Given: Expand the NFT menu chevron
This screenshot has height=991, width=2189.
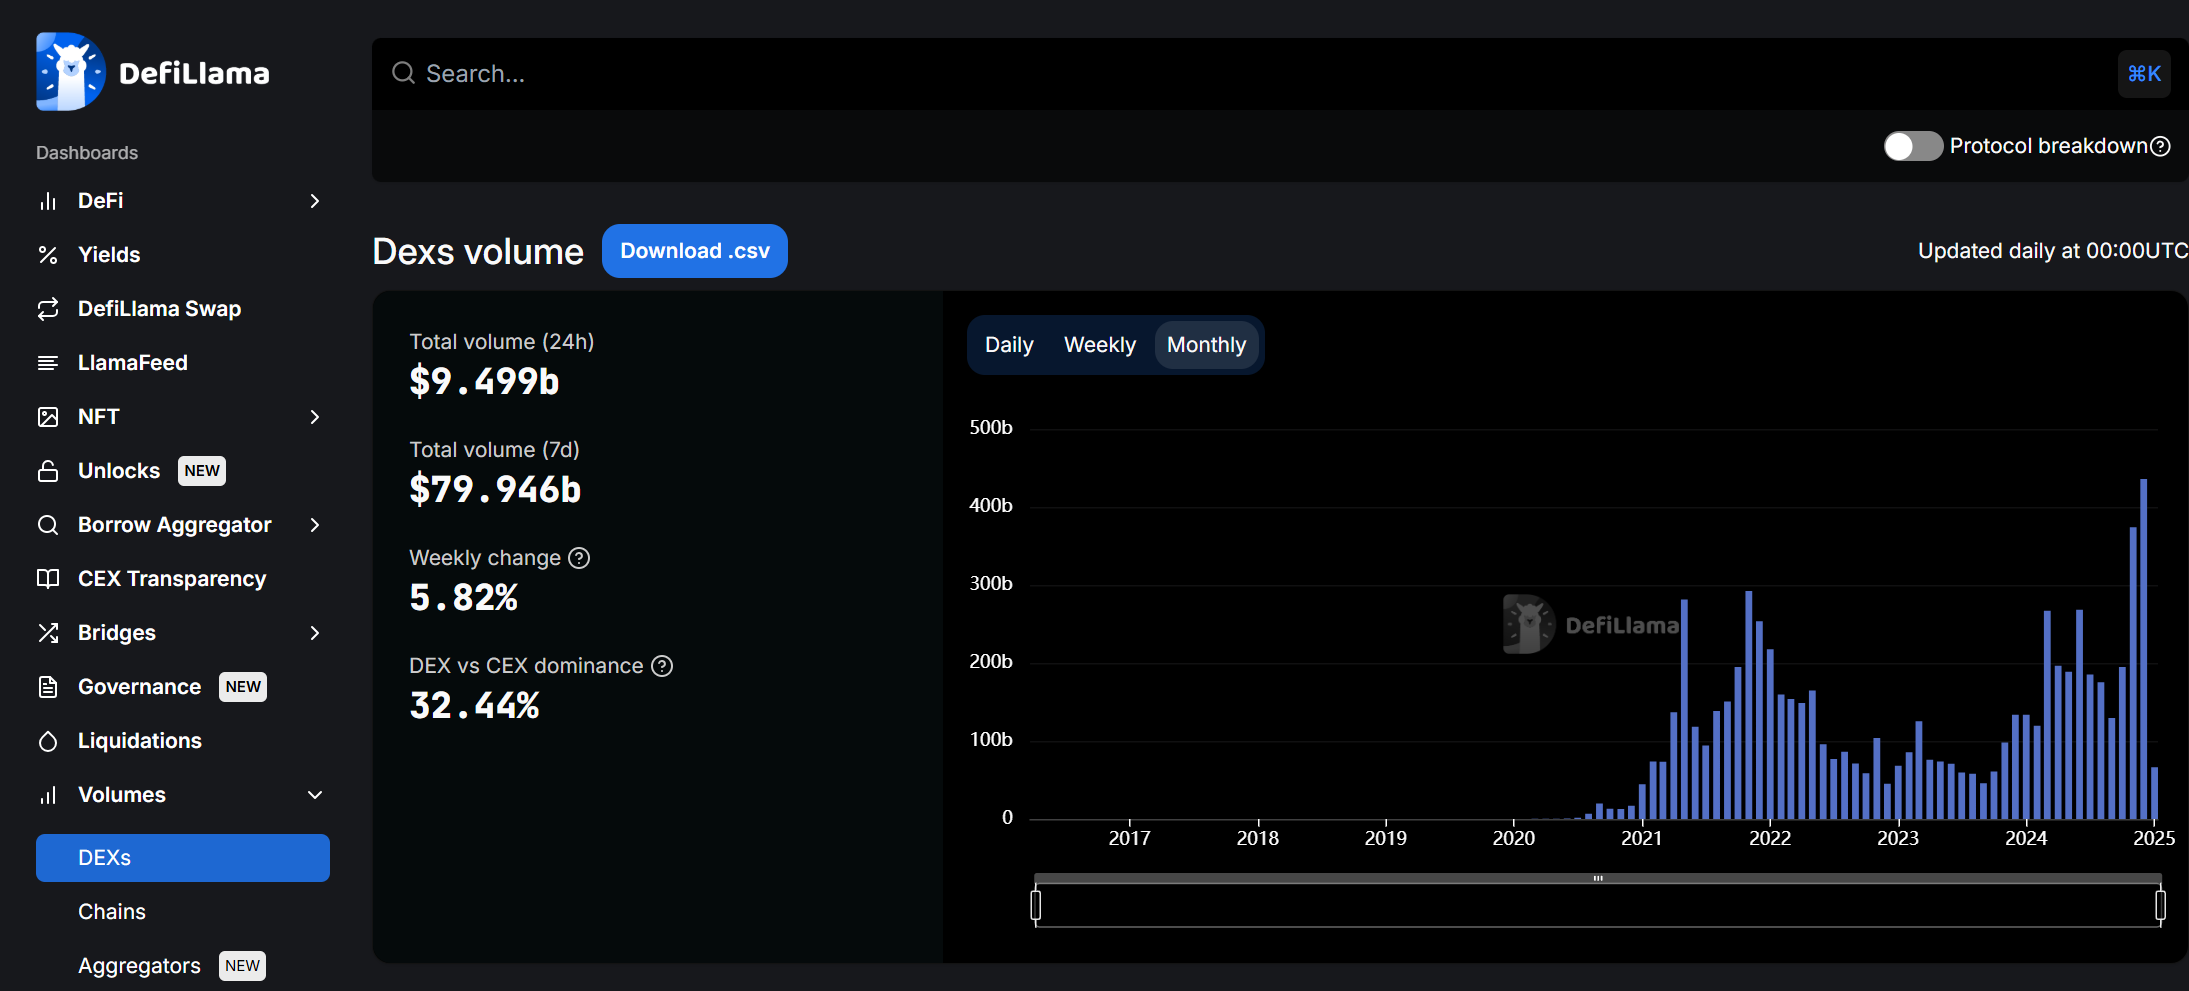Looking at the screenshot, I should click(x=315, y=417).
